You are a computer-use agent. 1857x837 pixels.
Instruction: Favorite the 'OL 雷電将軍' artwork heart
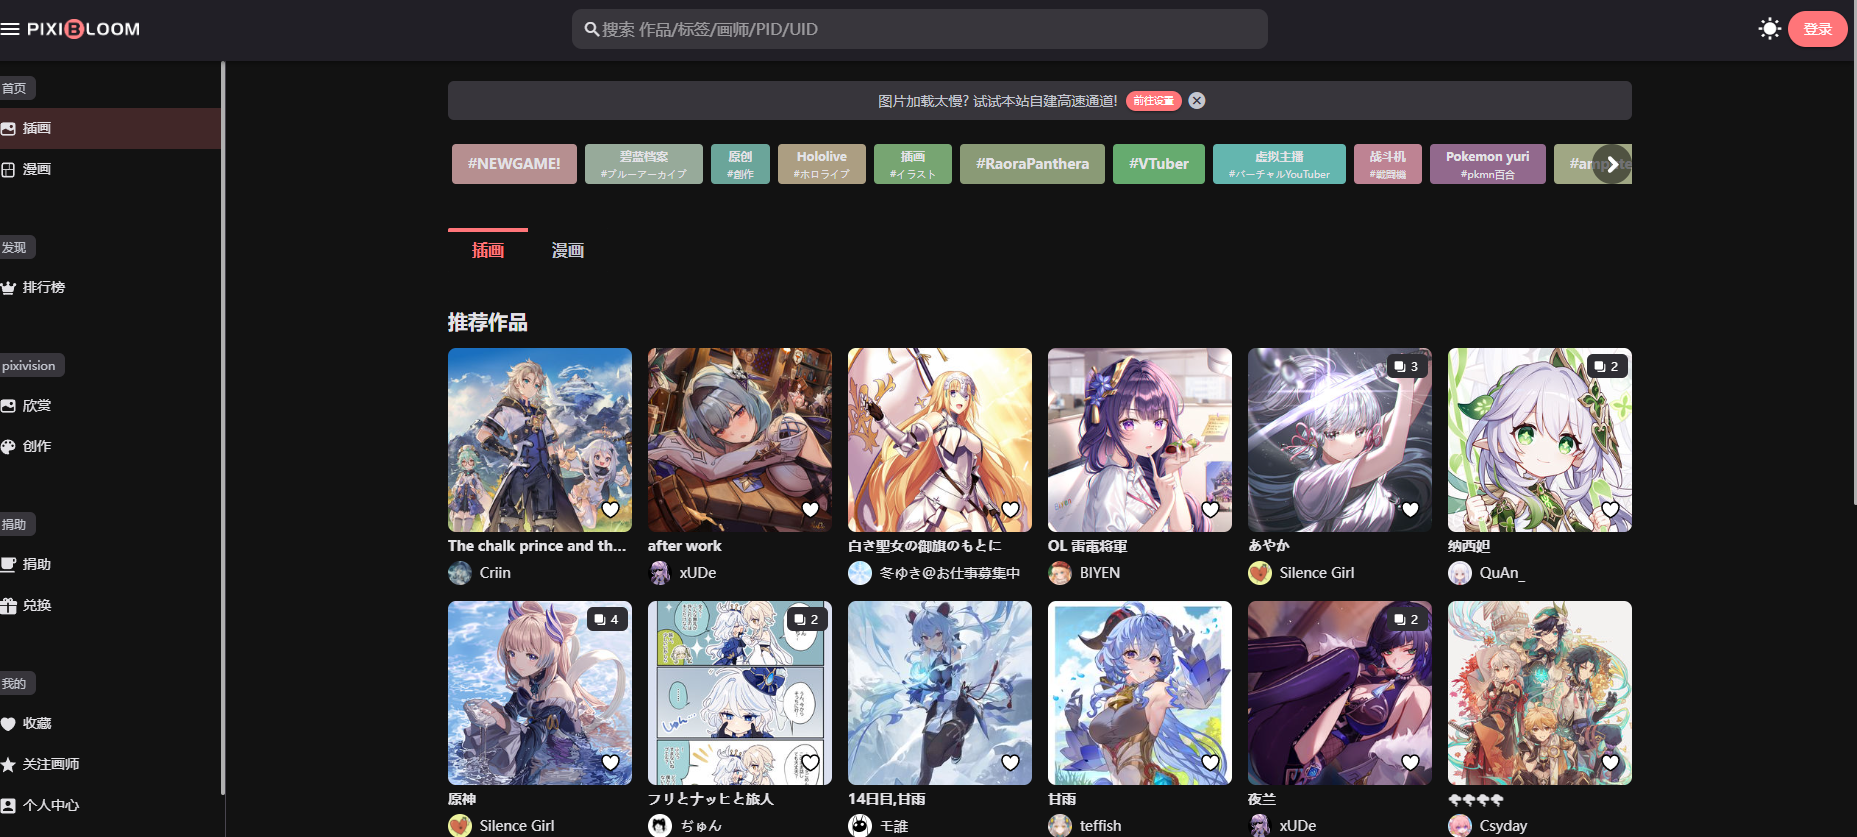(x=1210, y=510)
